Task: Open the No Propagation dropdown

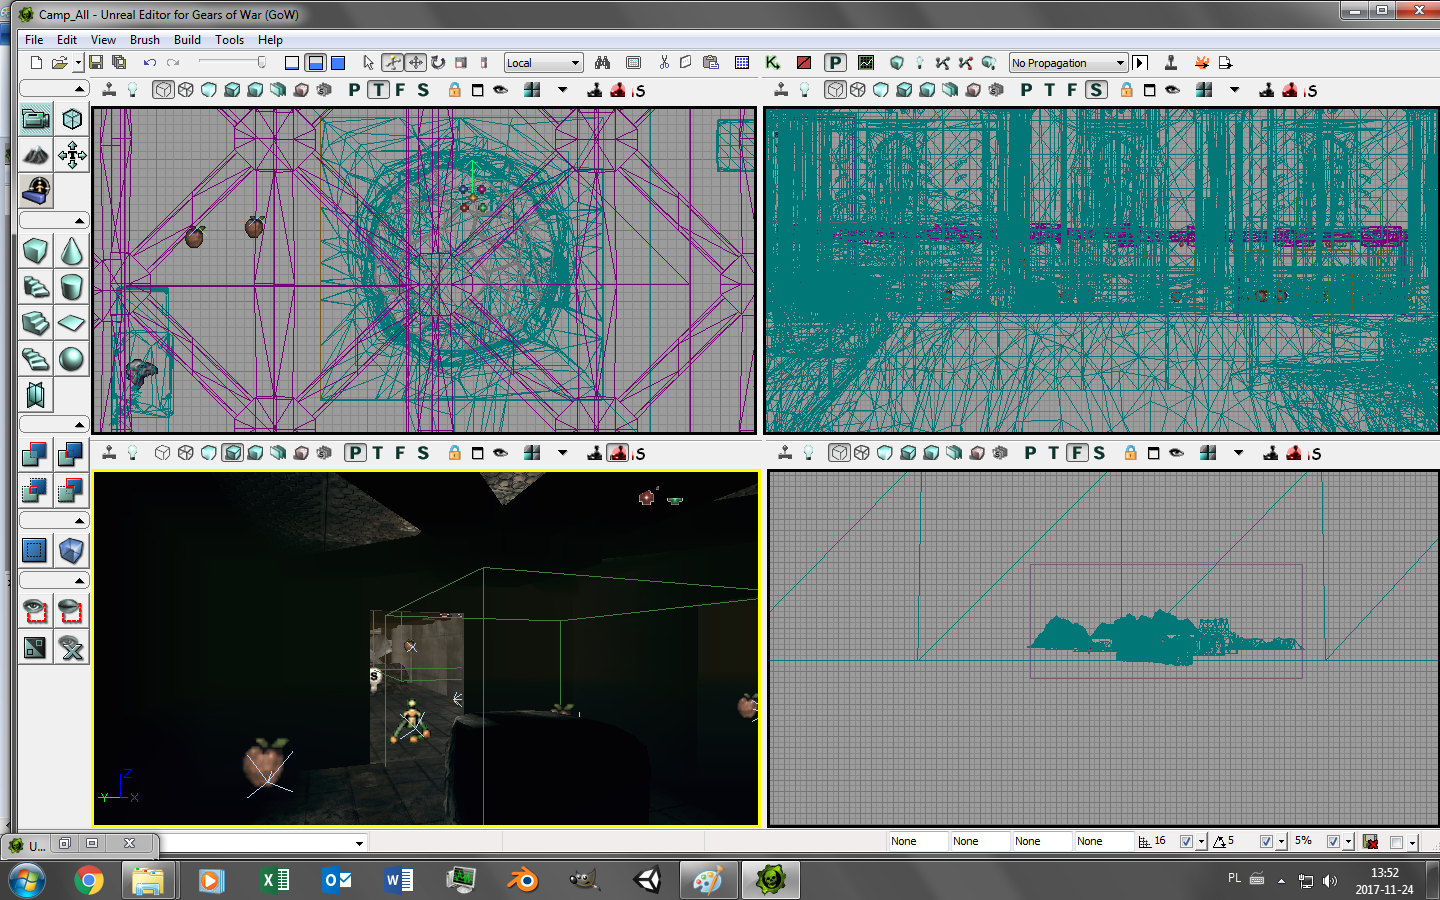Action: click(x=1068, y=63)
